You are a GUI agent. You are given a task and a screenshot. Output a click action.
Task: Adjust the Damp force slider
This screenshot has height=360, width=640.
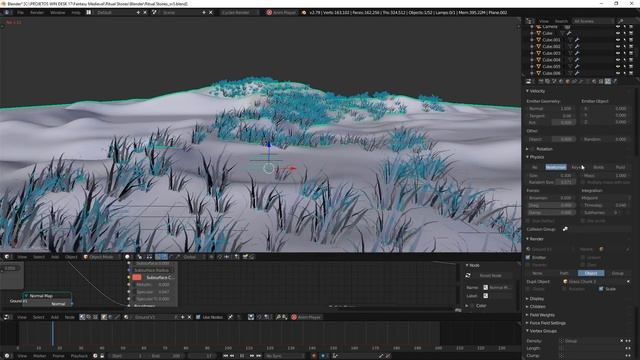point(551,213)
